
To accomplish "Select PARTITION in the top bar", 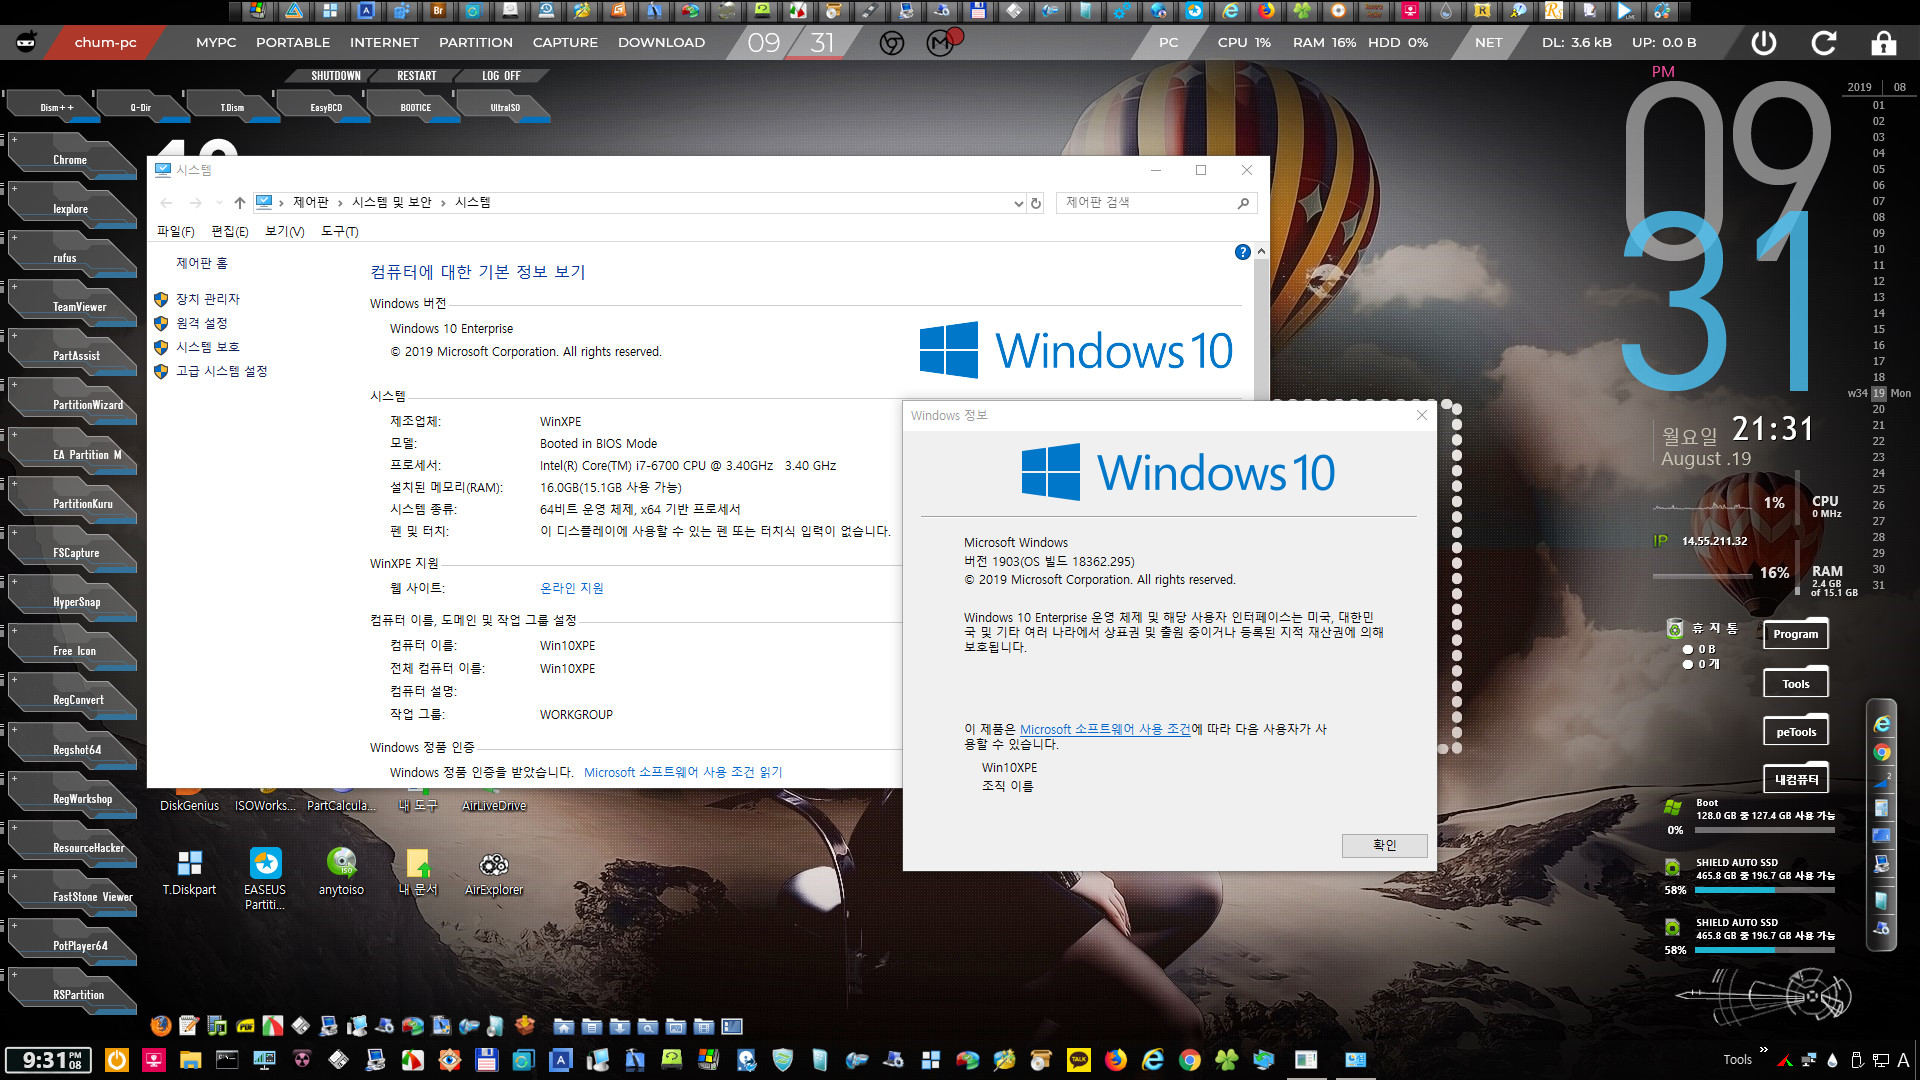I will tap(476, 43).
